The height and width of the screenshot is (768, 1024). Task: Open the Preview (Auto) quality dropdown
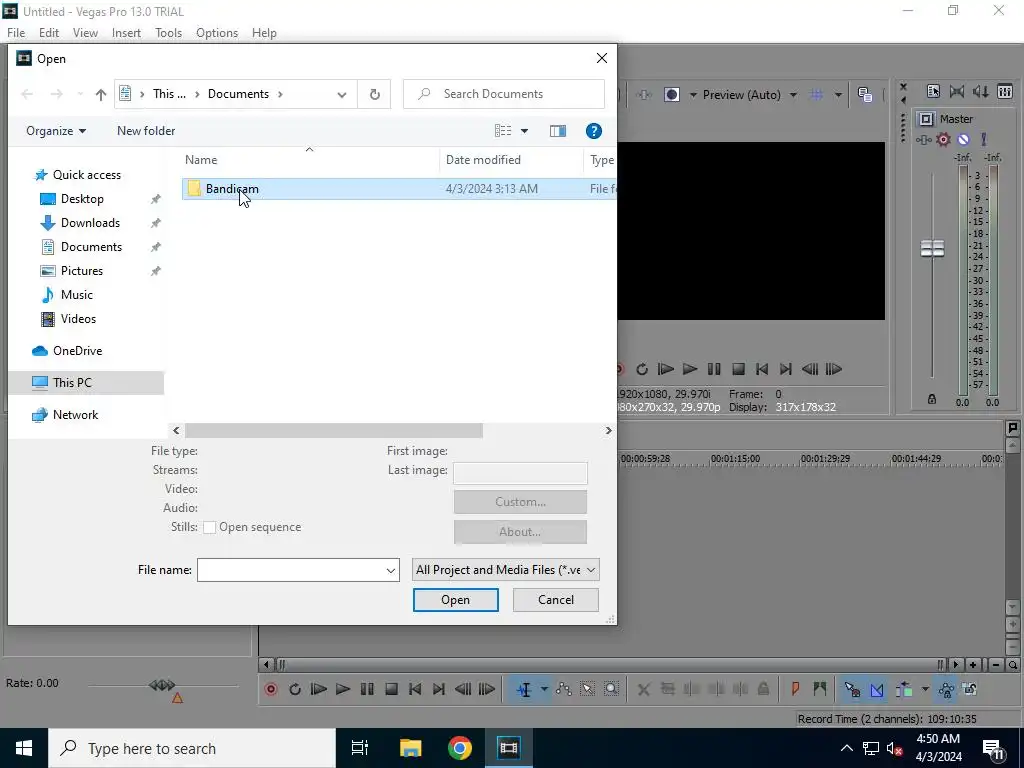coord(793,95)
